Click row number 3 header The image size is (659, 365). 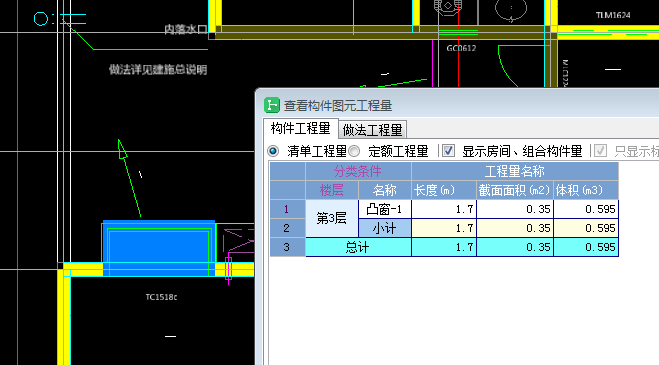click(287, 247)
